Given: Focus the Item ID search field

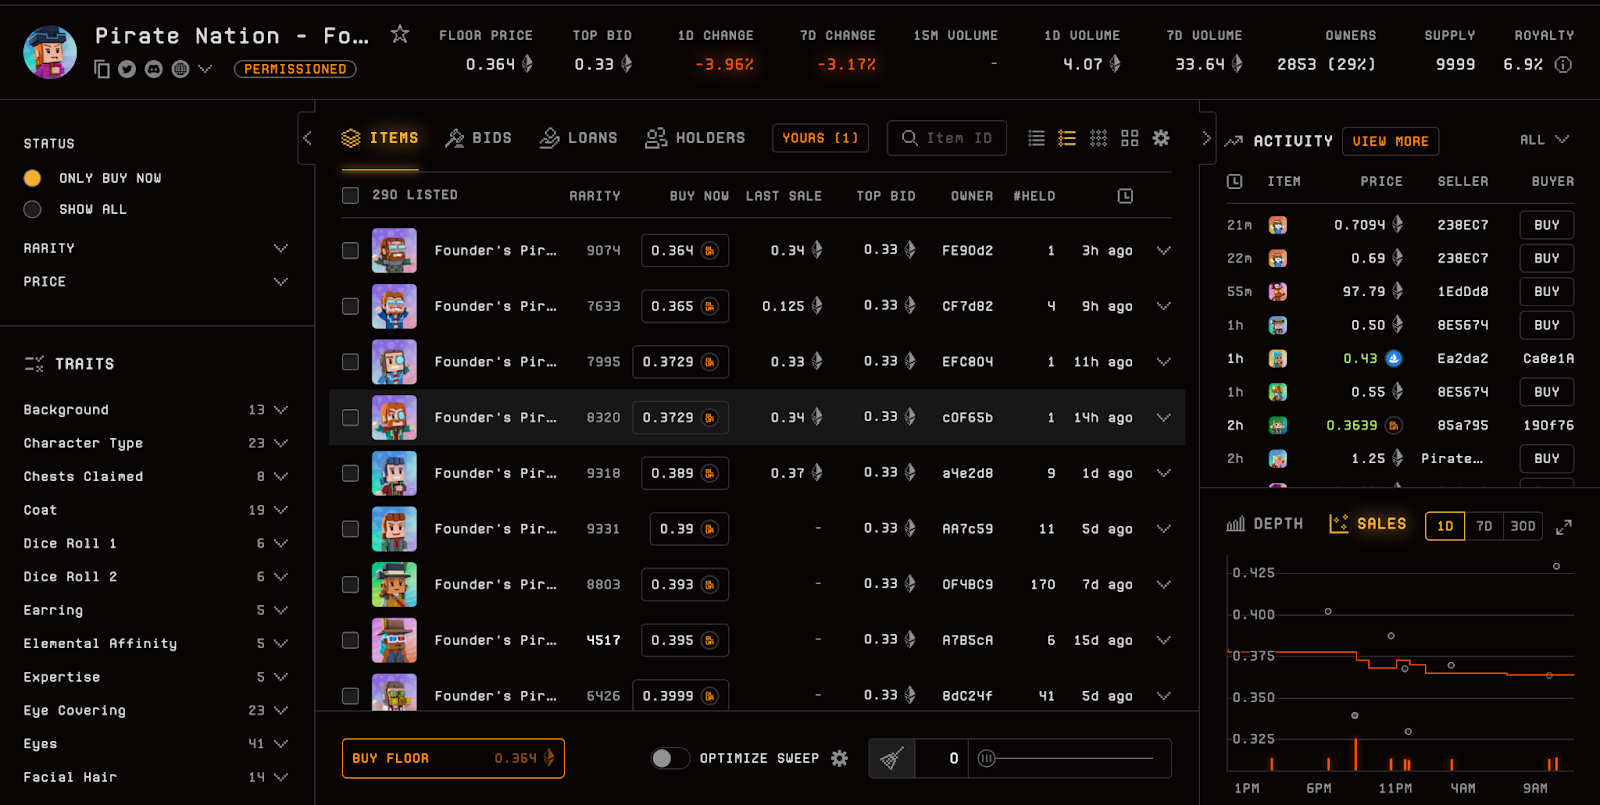Looking at the screenshot, I should [x=947, y=138].
